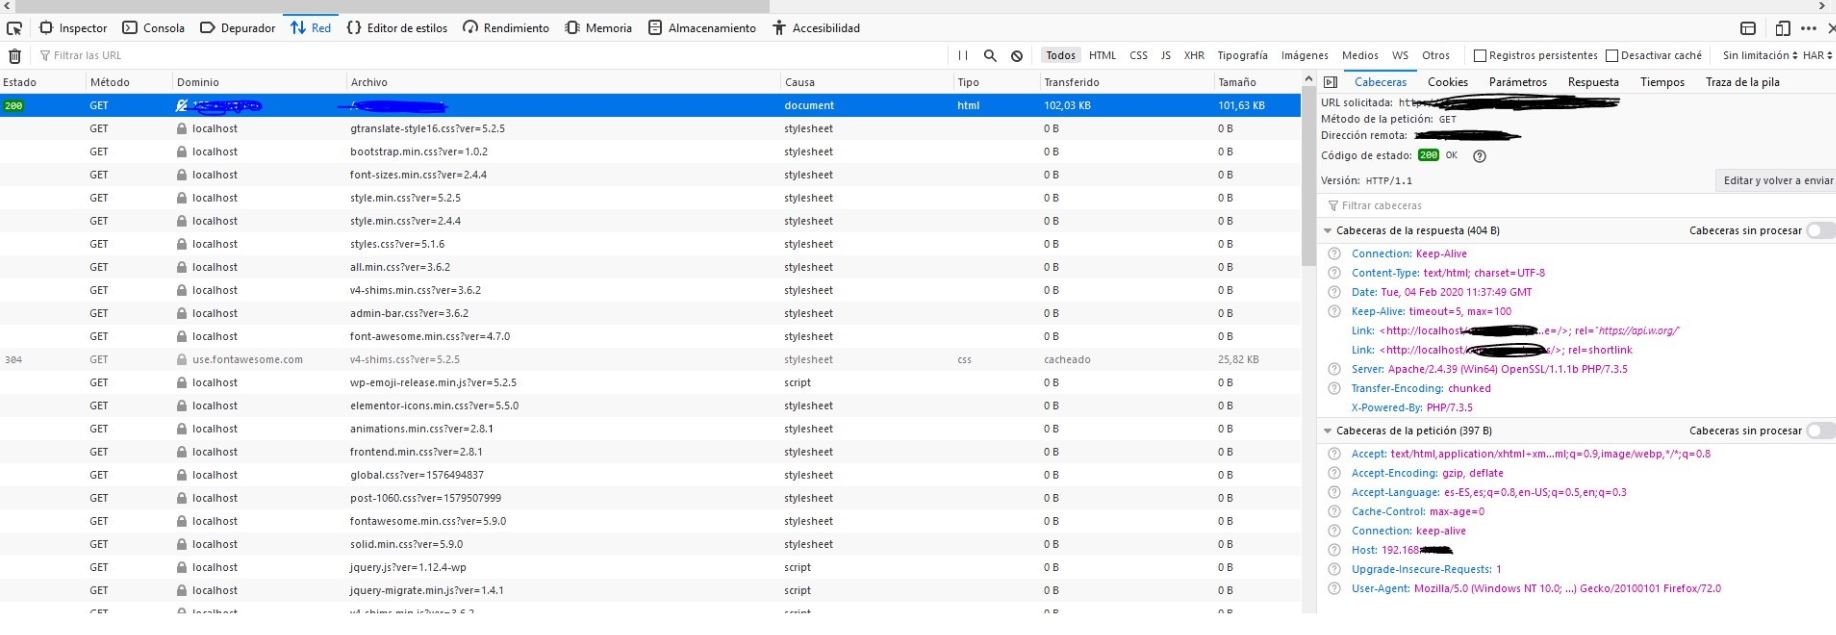
Task: Click Editar y volver a enviar button
Action: point(1777,181)
